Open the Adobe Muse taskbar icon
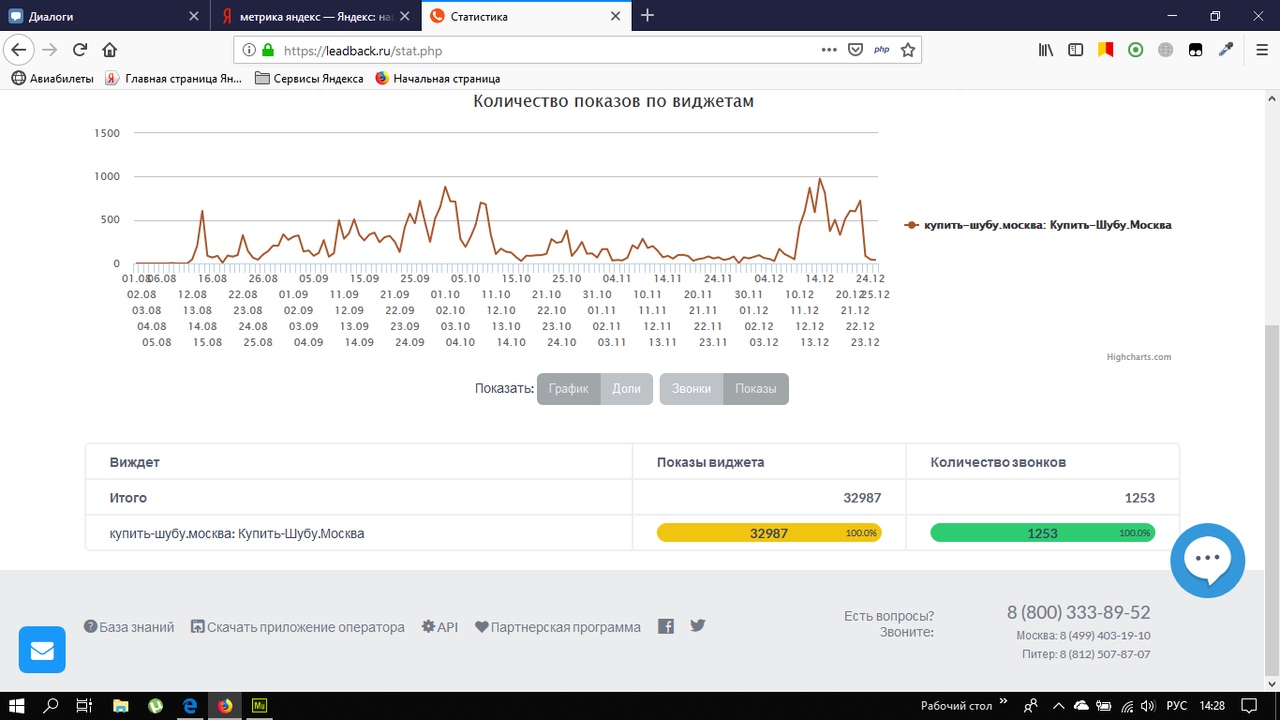 click(x=260, y=705)
